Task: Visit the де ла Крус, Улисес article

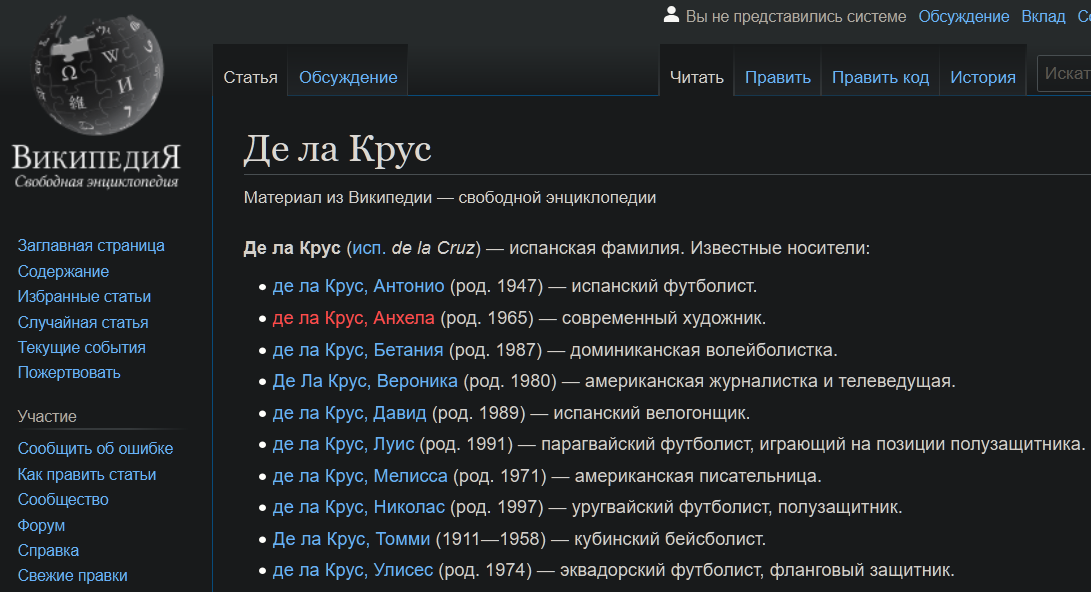Action: point(353,570)
